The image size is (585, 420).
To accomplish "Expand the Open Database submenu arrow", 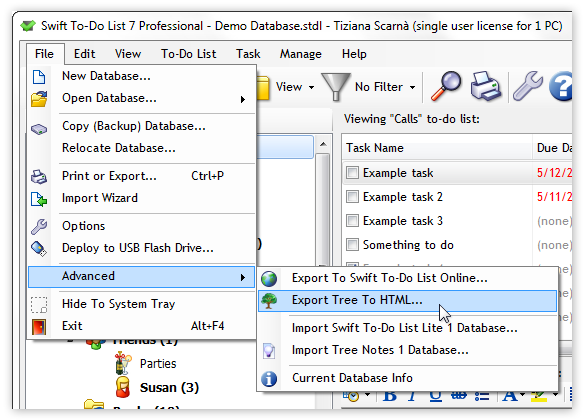I will click(243, 99).
